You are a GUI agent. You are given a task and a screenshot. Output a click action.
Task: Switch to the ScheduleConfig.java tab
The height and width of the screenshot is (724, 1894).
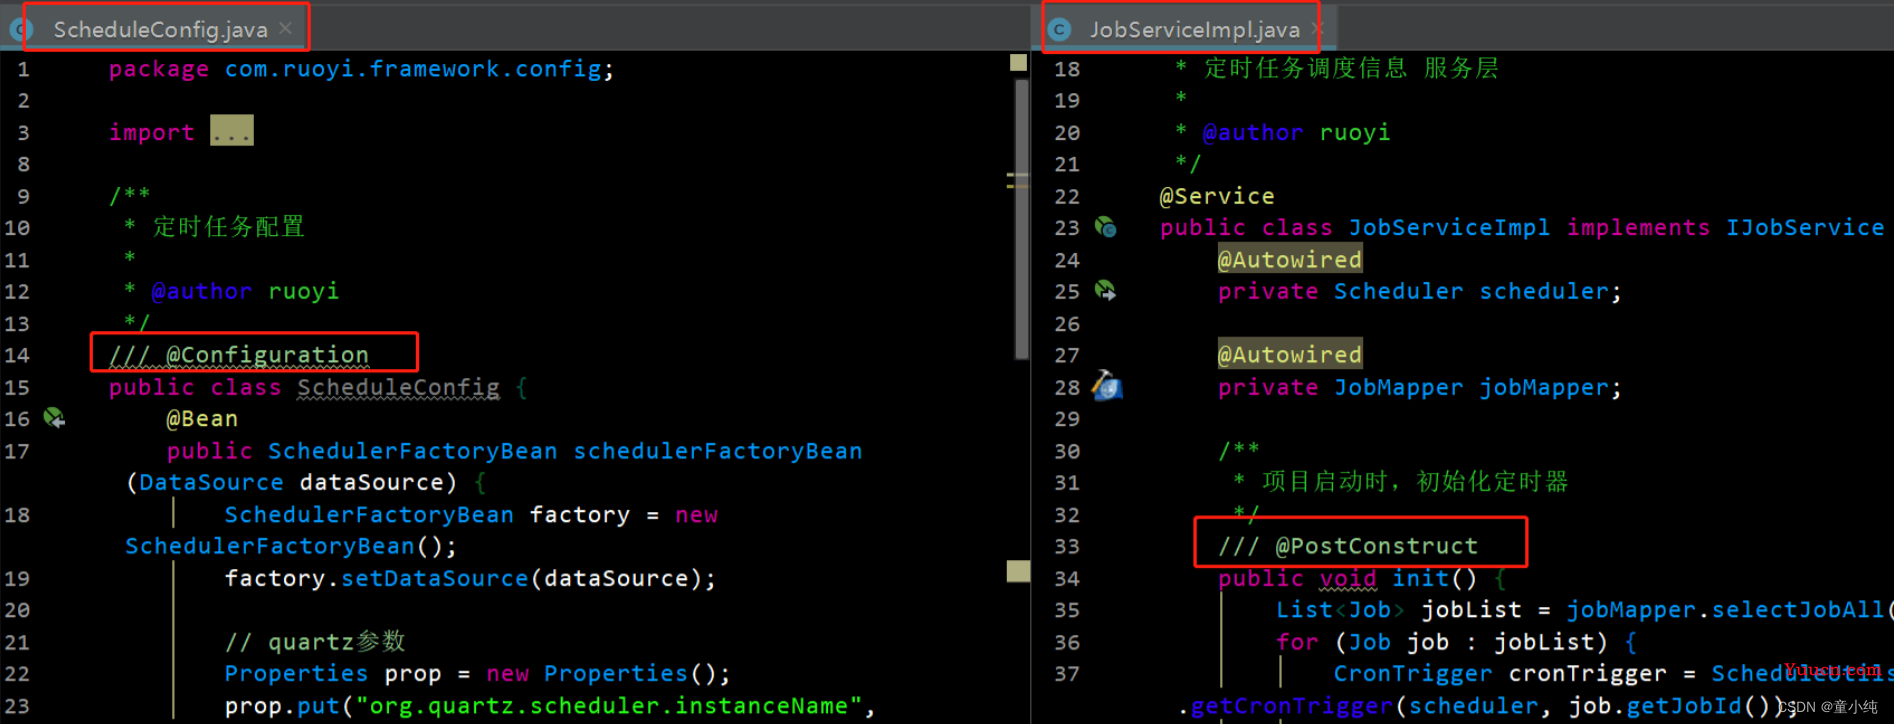click(x=160, y=29)
